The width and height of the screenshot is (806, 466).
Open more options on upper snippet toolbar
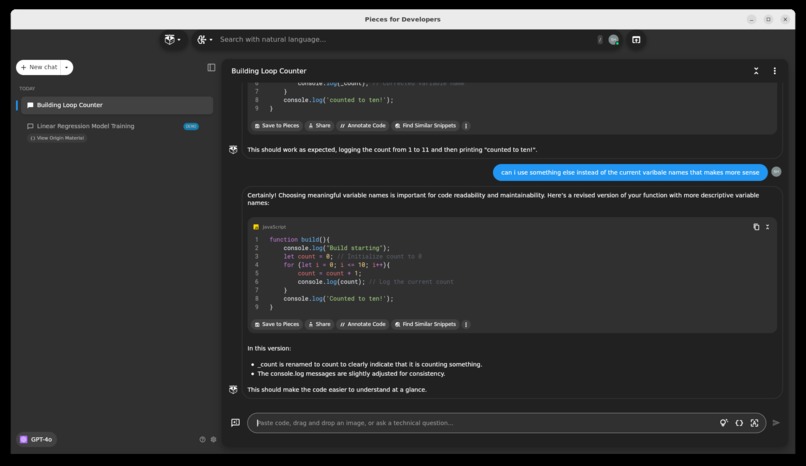pyautogui.click(x=466, y=125)
